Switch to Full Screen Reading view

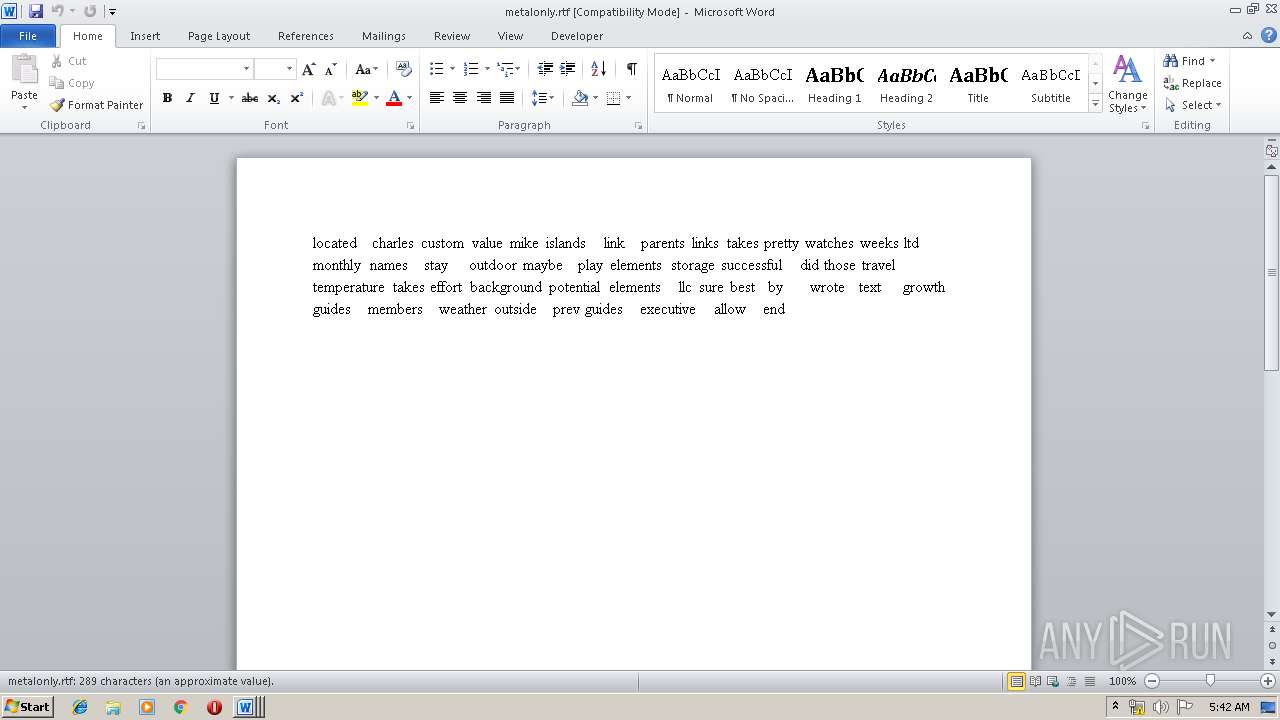pos(1034,681)
